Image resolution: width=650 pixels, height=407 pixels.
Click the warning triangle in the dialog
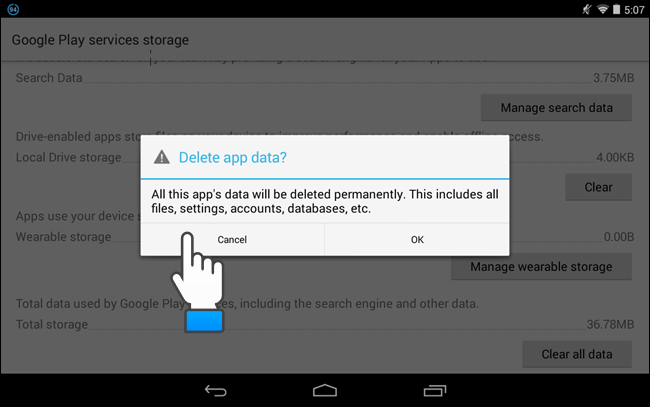(160, 157)
